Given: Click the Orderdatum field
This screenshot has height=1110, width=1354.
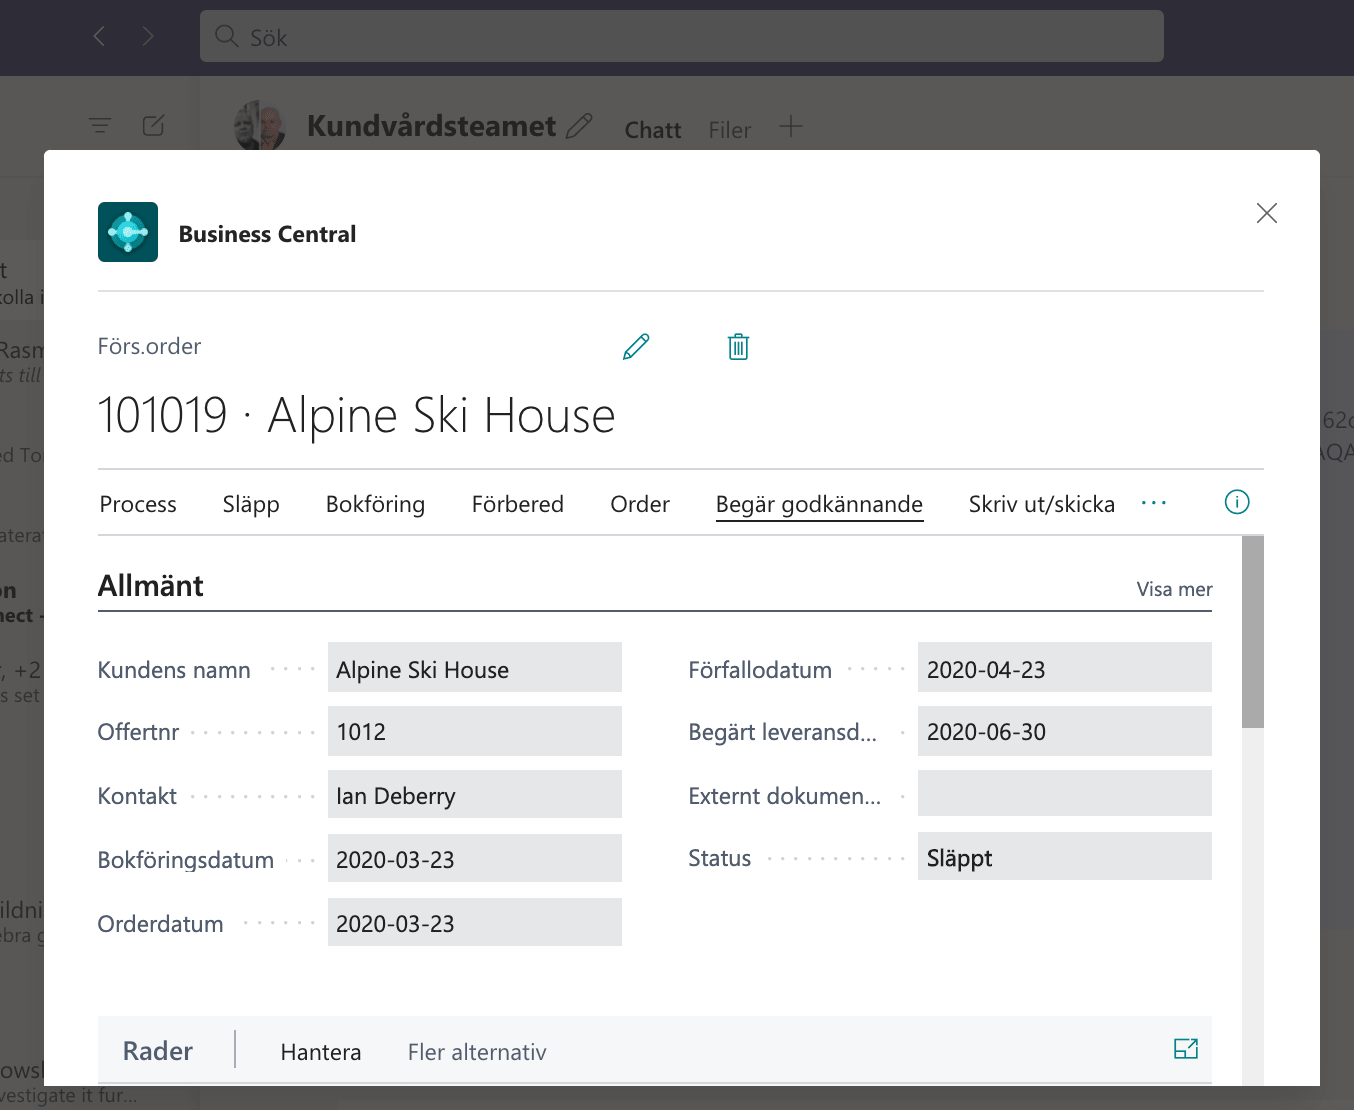Looking at the screenshot, I should point(475,922).
